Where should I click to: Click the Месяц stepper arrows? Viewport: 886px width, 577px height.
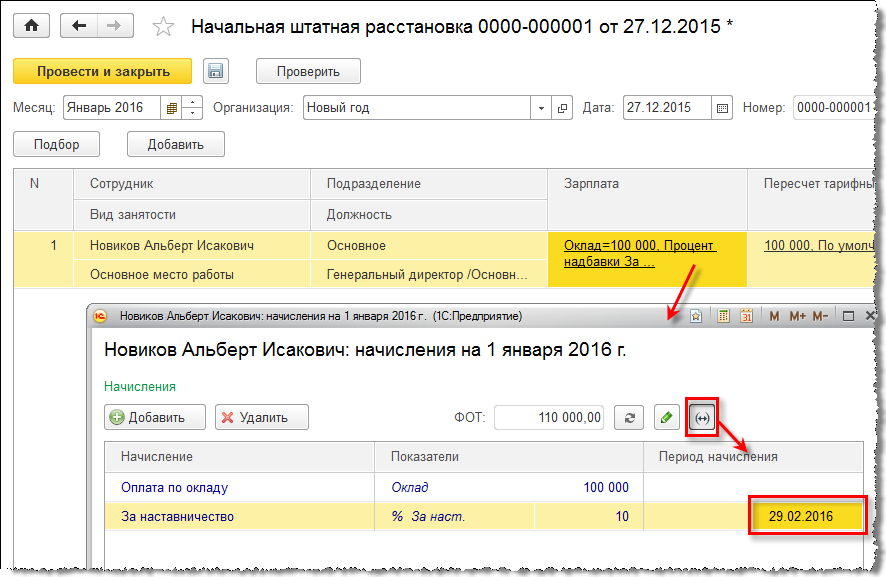(192, 108)
